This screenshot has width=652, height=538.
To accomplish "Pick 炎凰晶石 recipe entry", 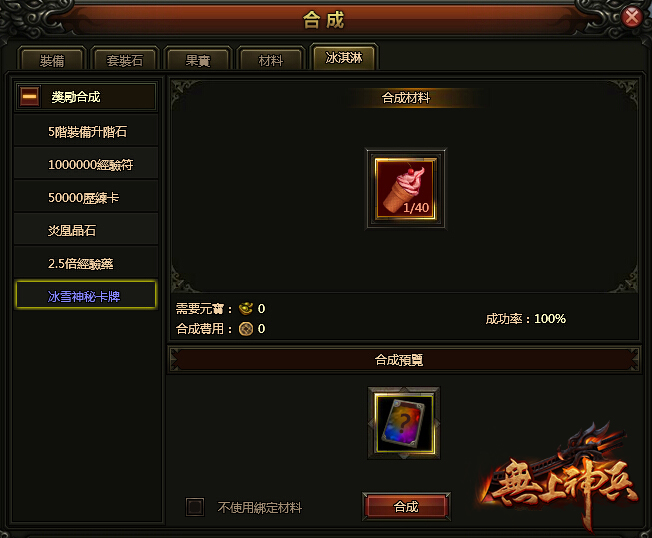I will pos(86,230).
